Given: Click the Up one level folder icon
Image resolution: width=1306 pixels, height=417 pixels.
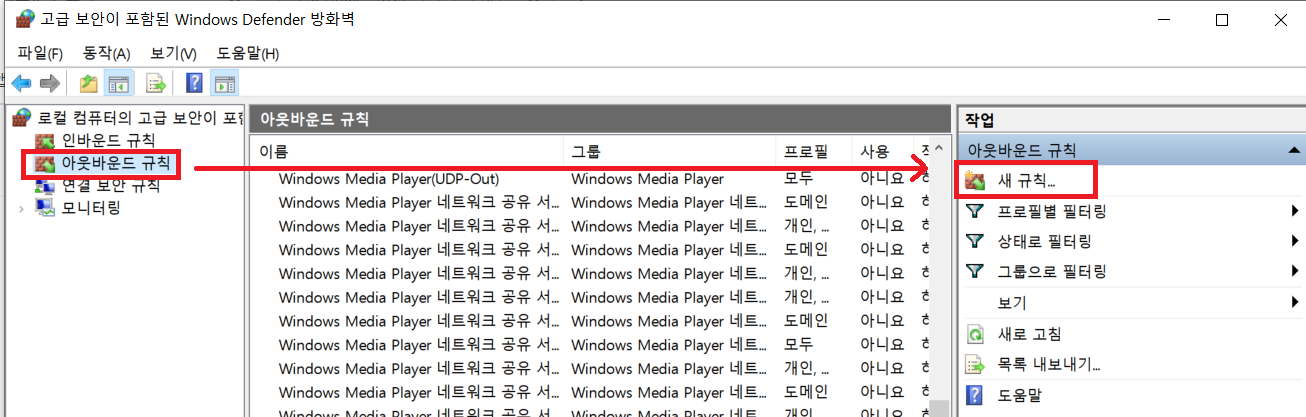Looking at the screenshot, I should click(x=89, y=84).
